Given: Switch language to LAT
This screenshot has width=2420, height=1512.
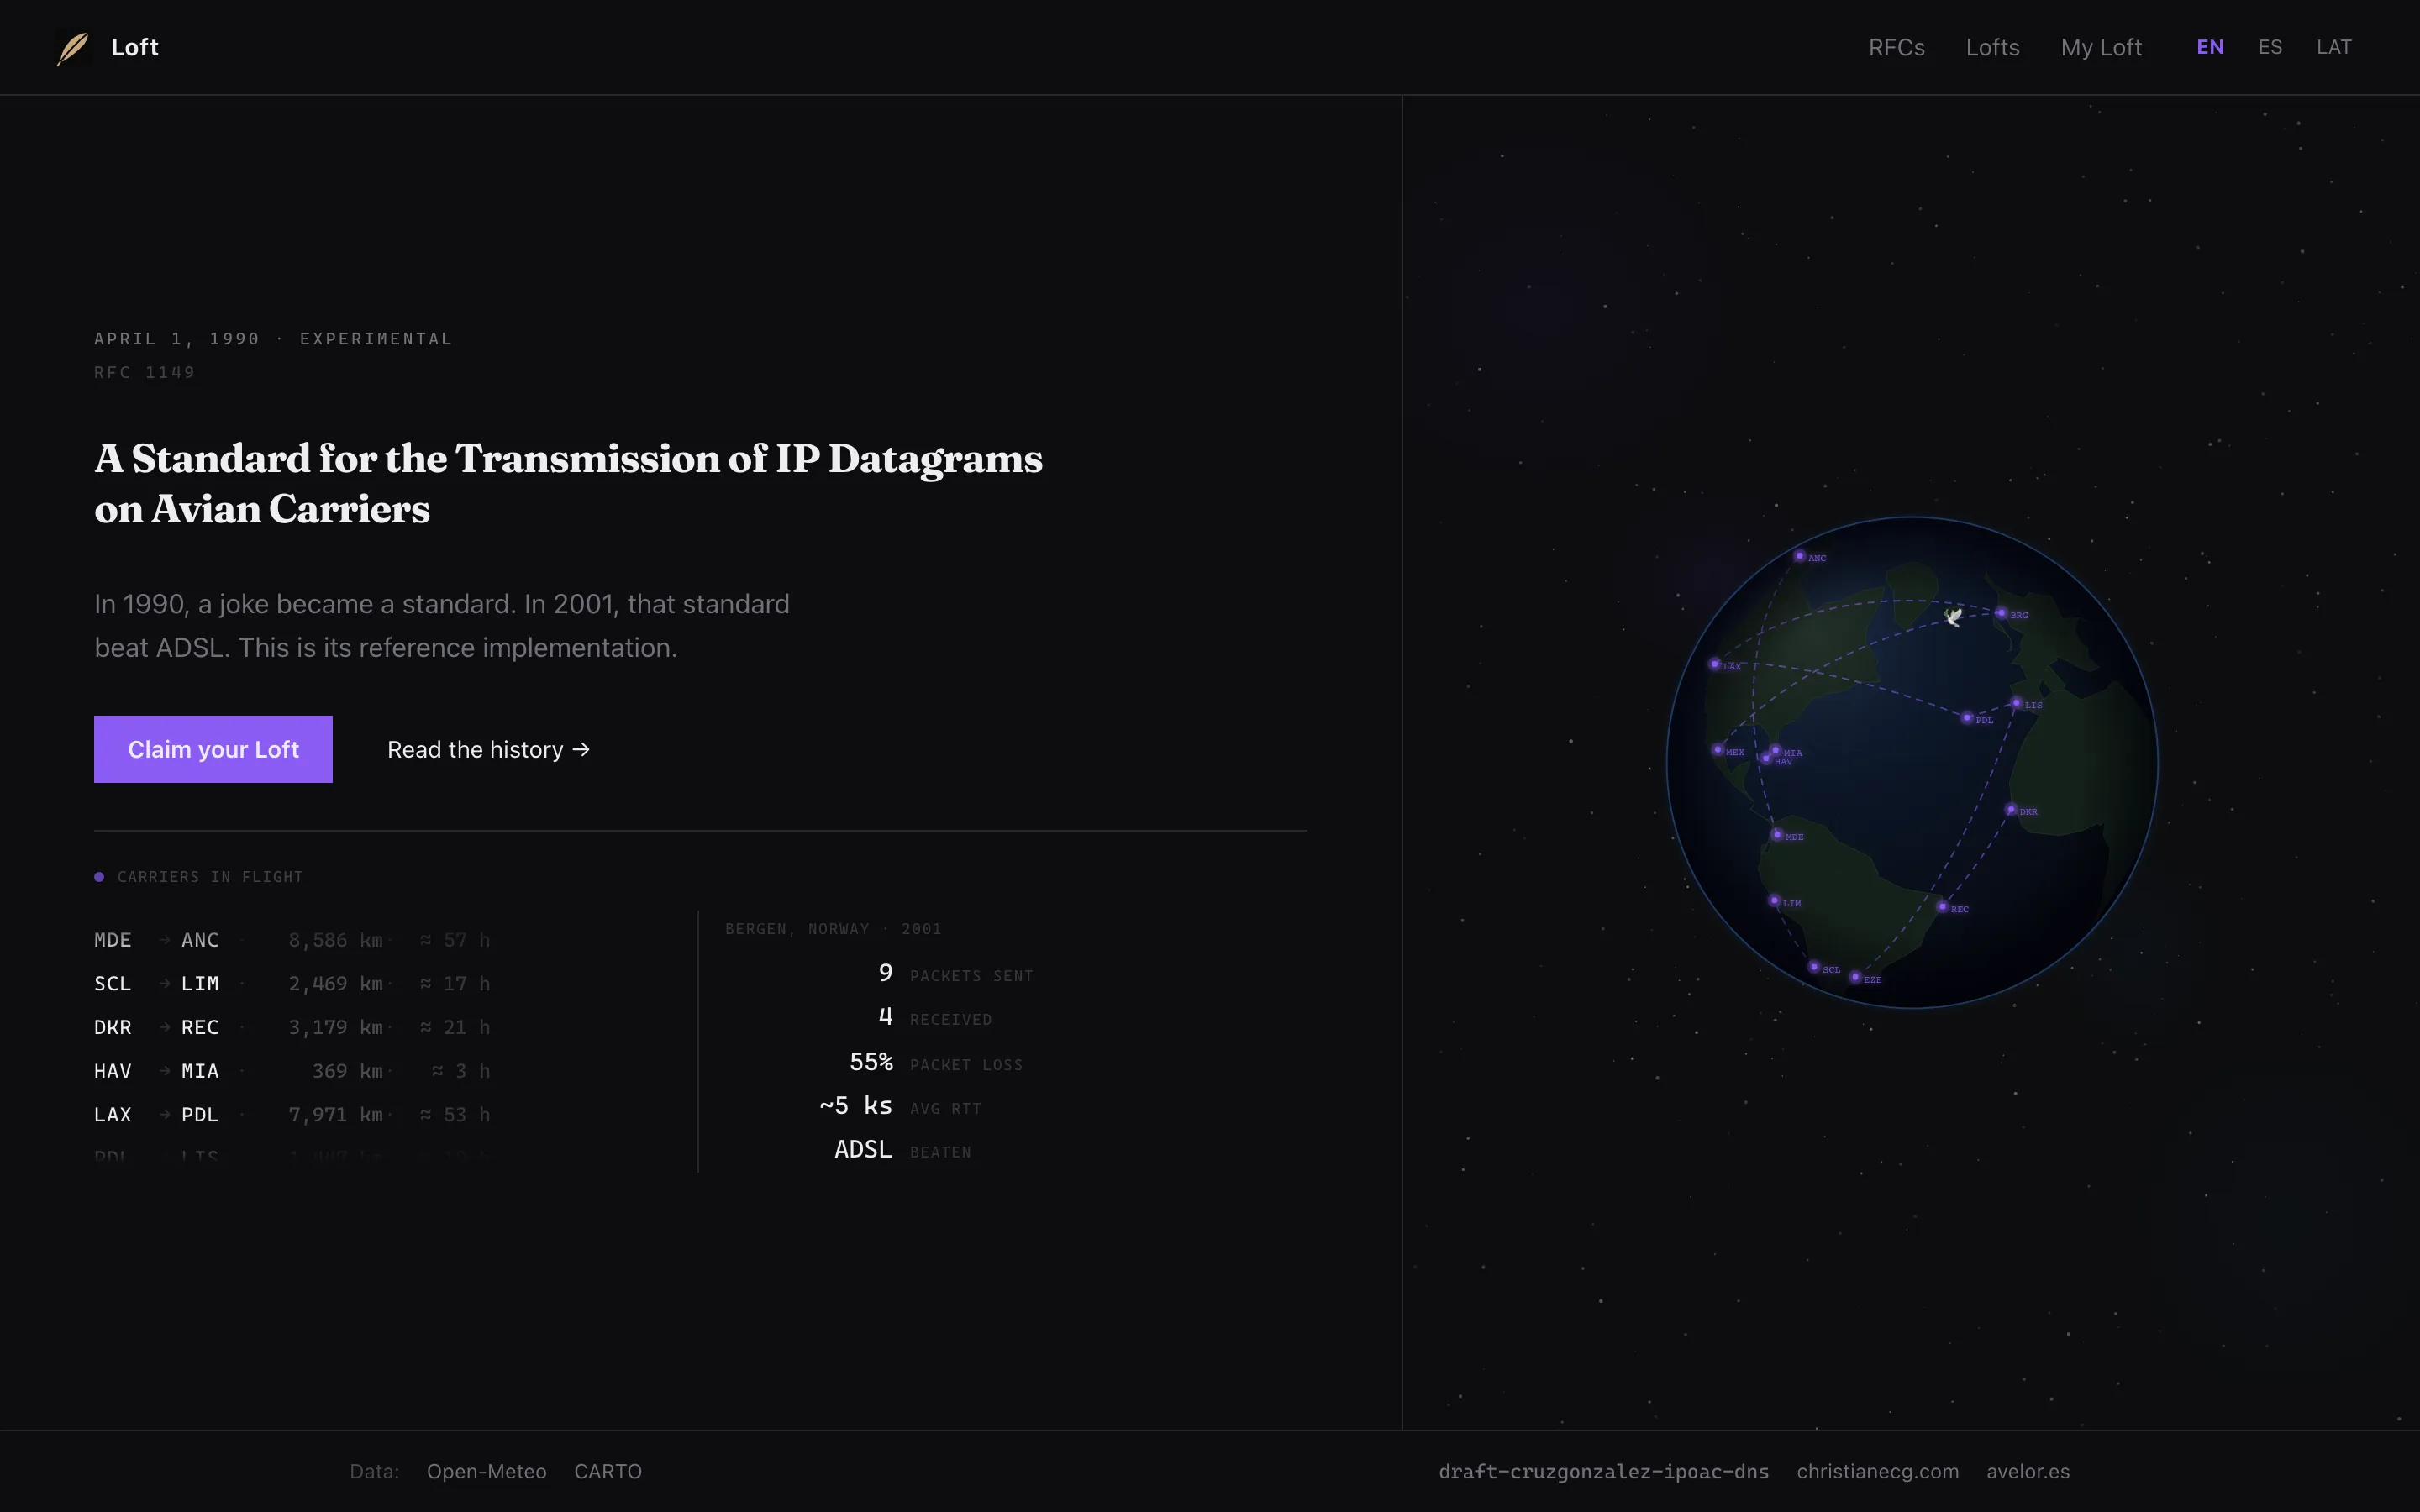Looking at the screenshot, I should (x=2334, y=47).
